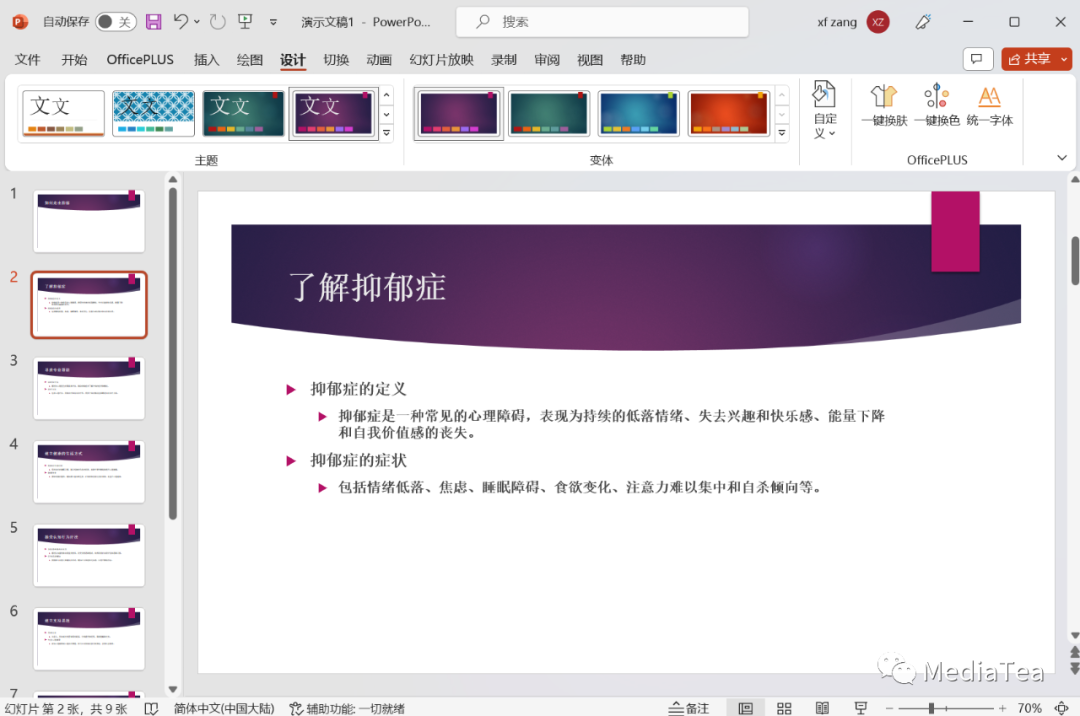Toggle the AutoSave switch
The image size is (1080, 716).
(x=116, y=22)
